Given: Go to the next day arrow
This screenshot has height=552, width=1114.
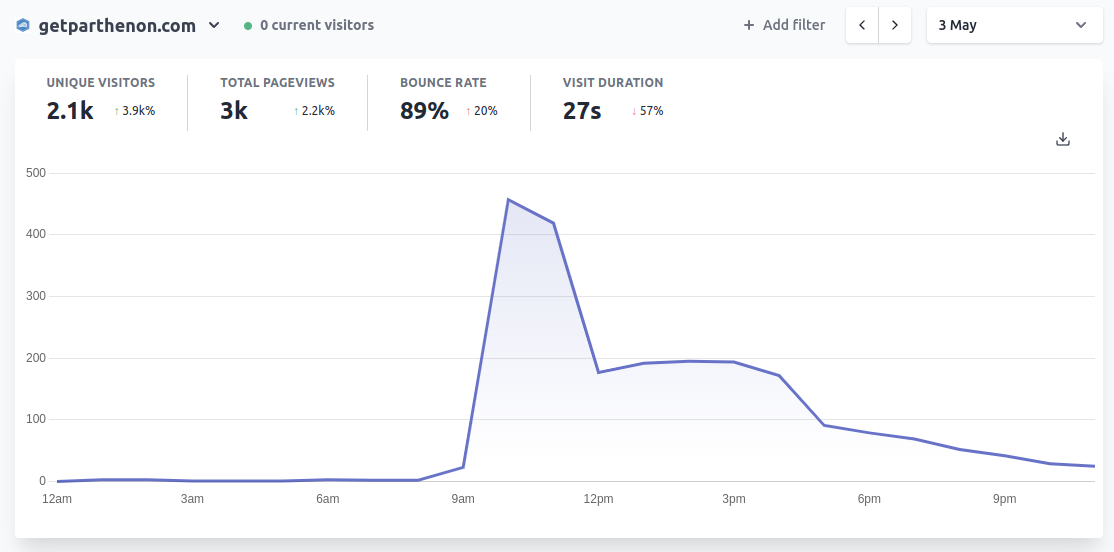Looking at the screenshot, I should pyautogui.click(x=895, y=26).
